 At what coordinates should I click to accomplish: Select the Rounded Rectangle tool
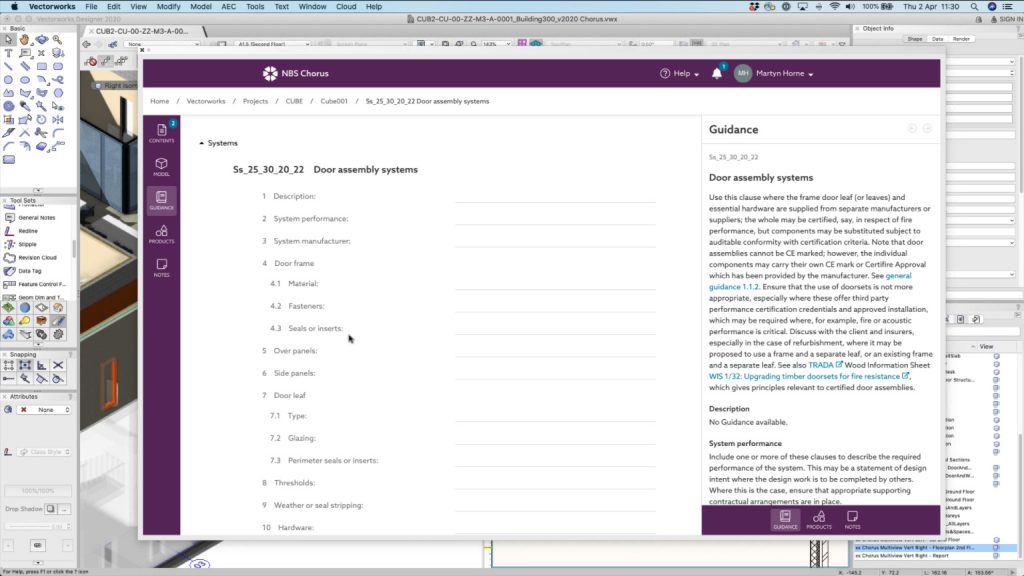click(58, 66)
